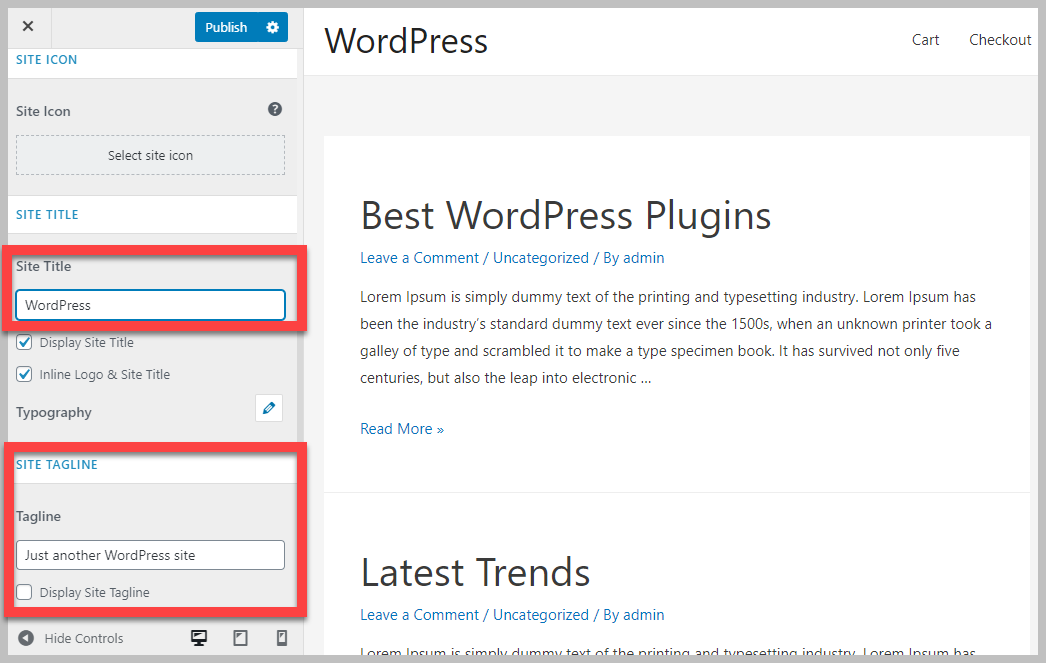Switch to desktop preview icon
Screen dimensions: 1046x663
[199, 638]
